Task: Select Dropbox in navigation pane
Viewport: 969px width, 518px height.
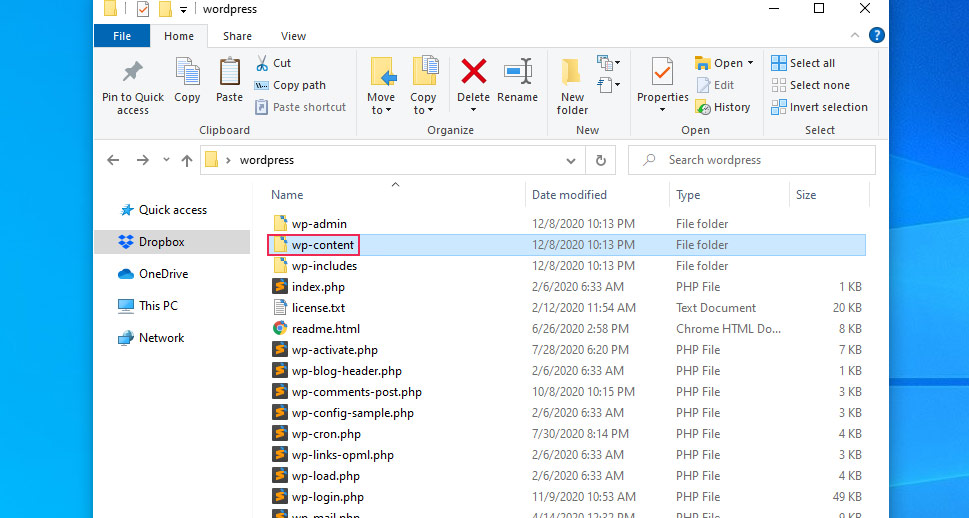Action: point(172,242)
